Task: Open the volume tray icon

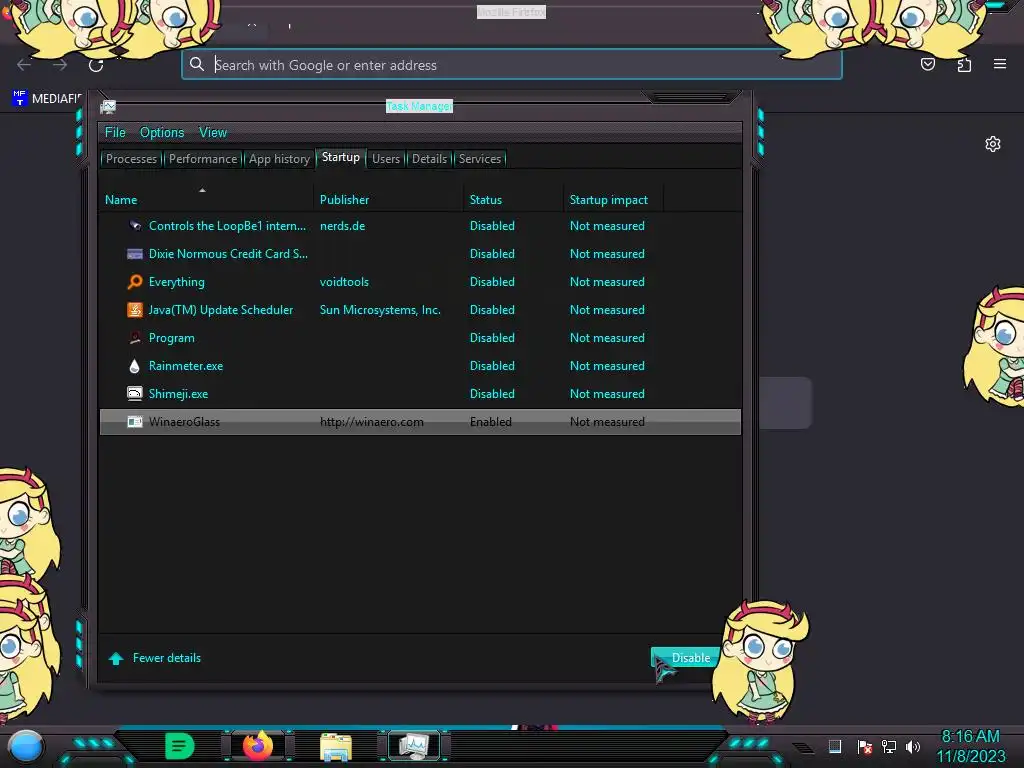Action: (913, 746)
